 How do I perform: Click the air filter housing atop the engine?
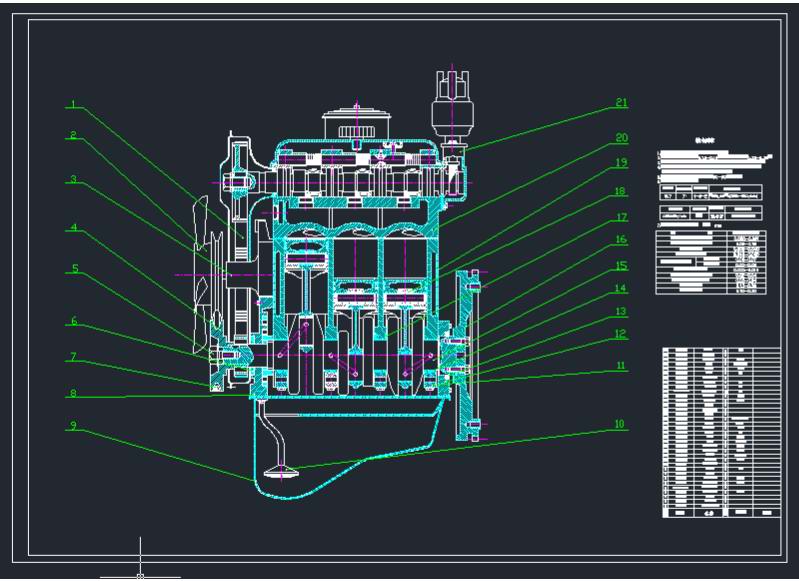pyautogui.click(x=357, y=124)
